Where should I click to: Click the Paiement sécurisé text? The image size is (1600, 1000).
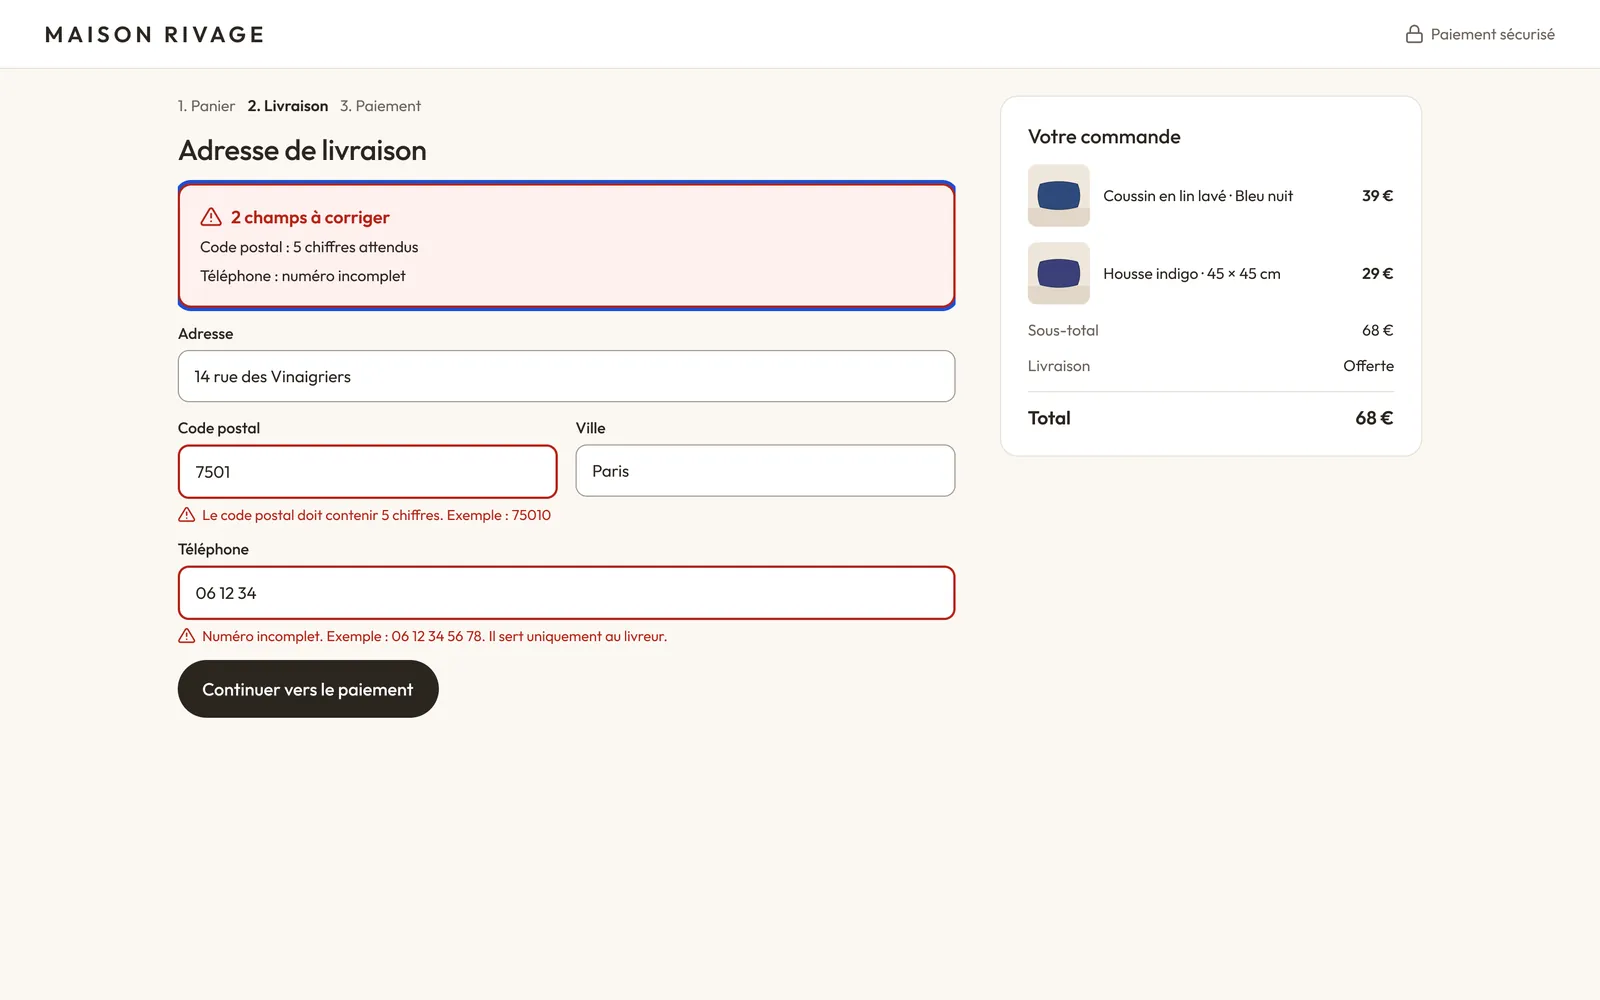click(x=1492, y=34)
